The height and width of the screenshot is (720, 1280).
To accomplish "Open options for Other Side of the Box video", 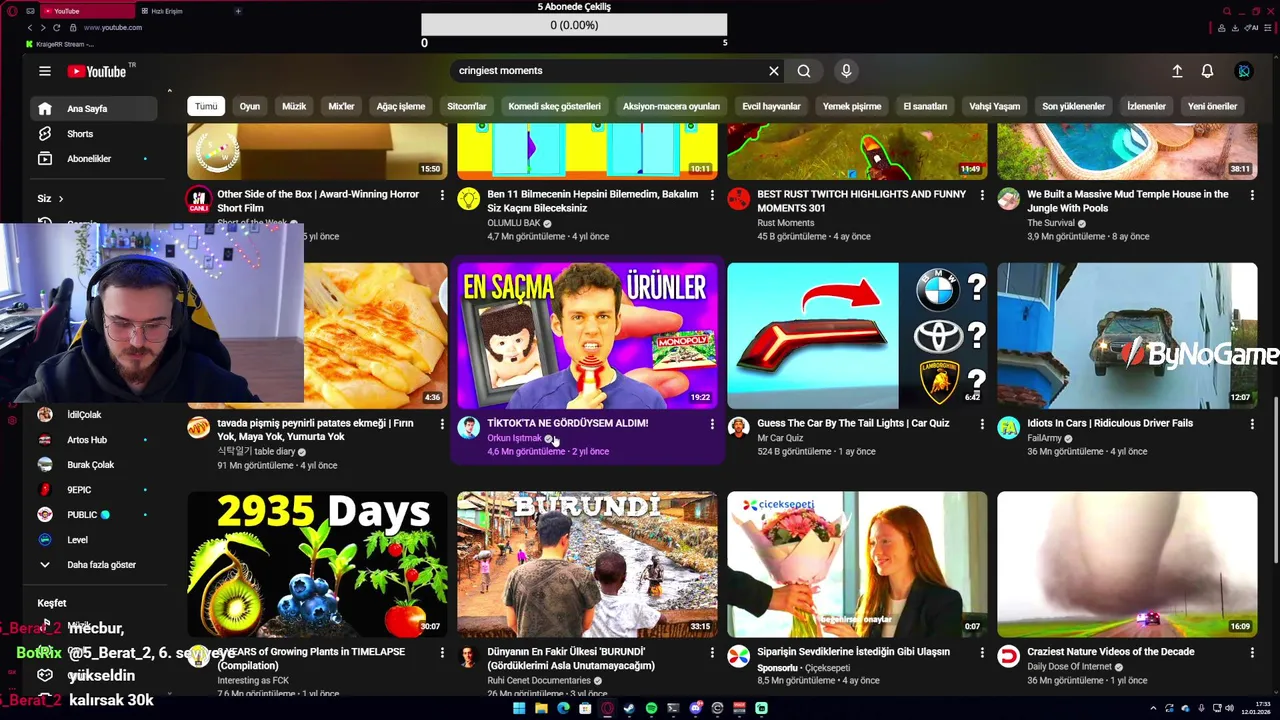I will click(442, 196).
